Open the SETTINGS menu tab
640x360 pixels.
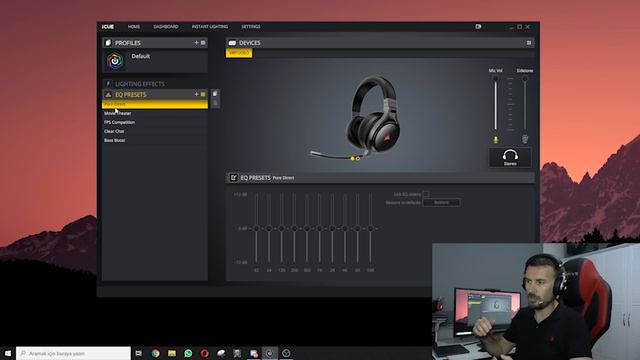coord(251,27)
